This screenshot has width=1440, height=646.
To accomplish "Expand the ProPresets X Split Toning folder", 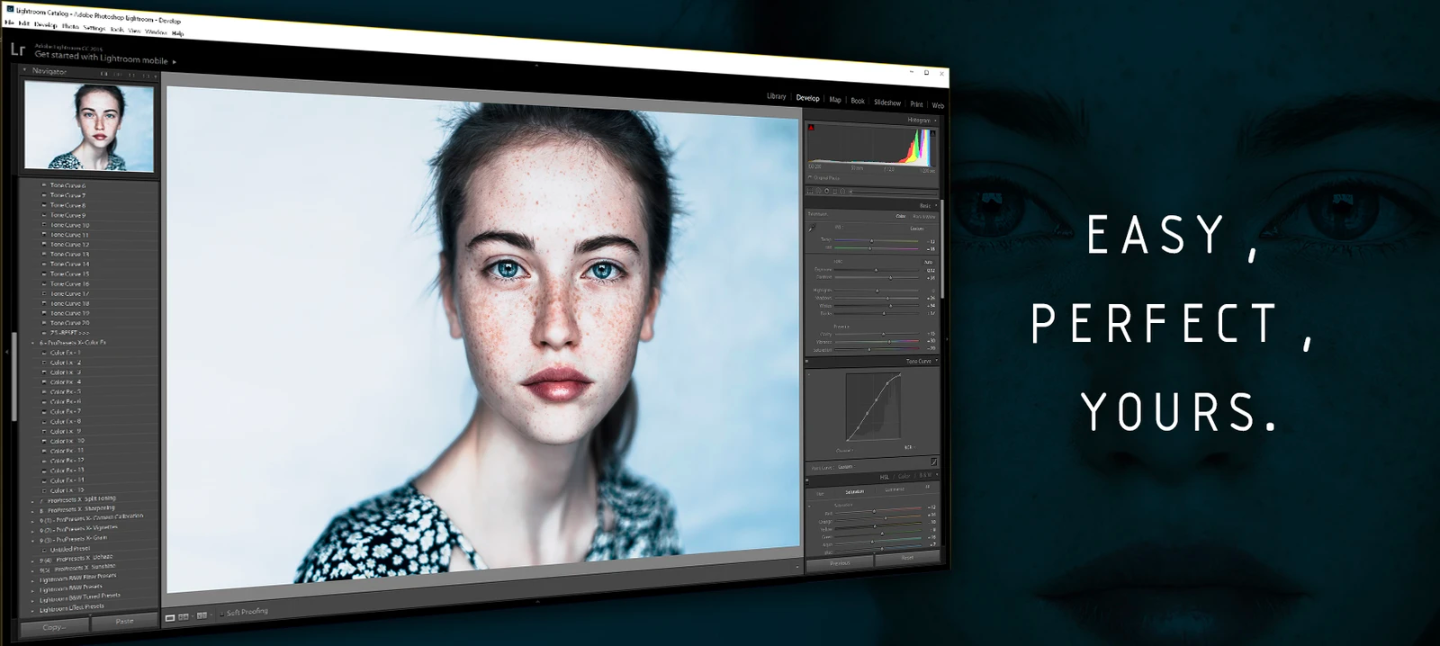I will [32, 499].
